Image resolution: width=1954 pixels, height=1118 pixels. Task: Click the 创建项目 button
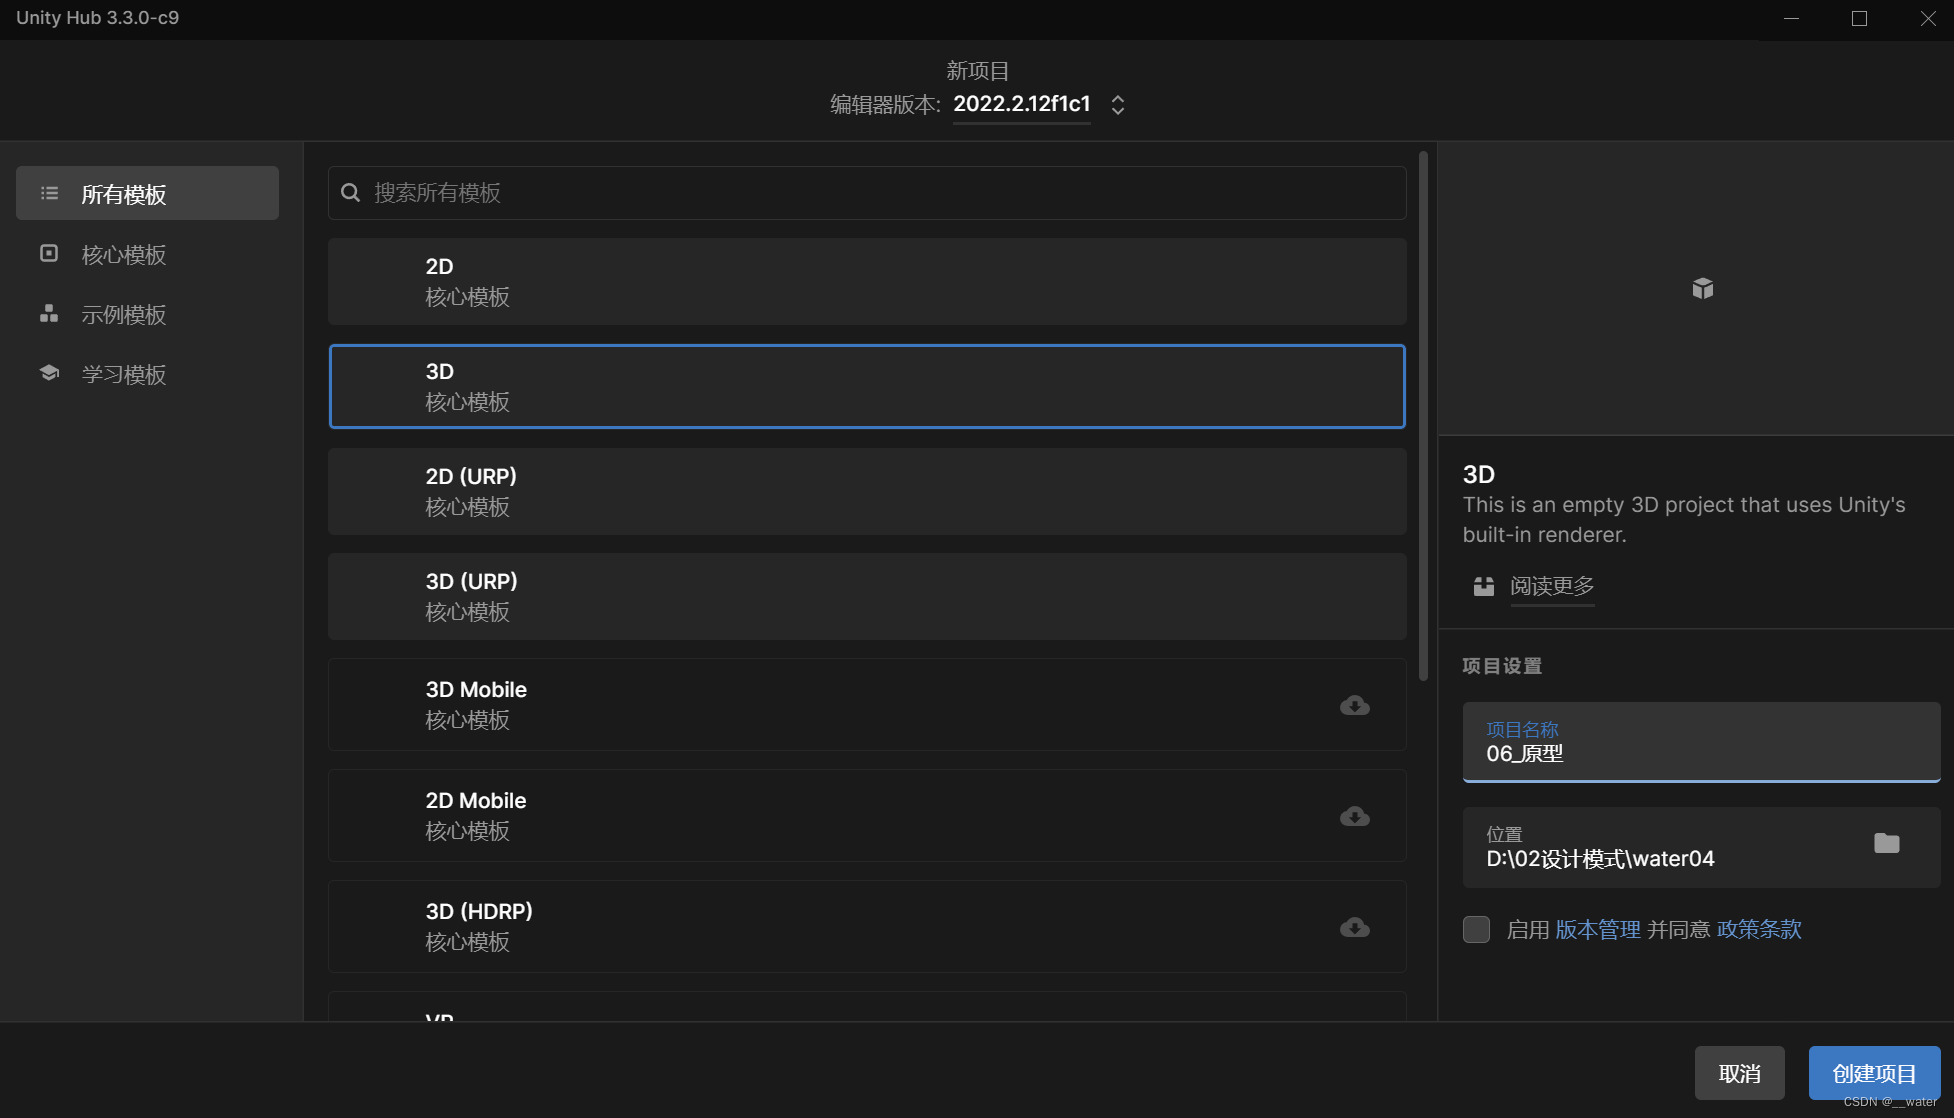(x=1874, y=1073)
